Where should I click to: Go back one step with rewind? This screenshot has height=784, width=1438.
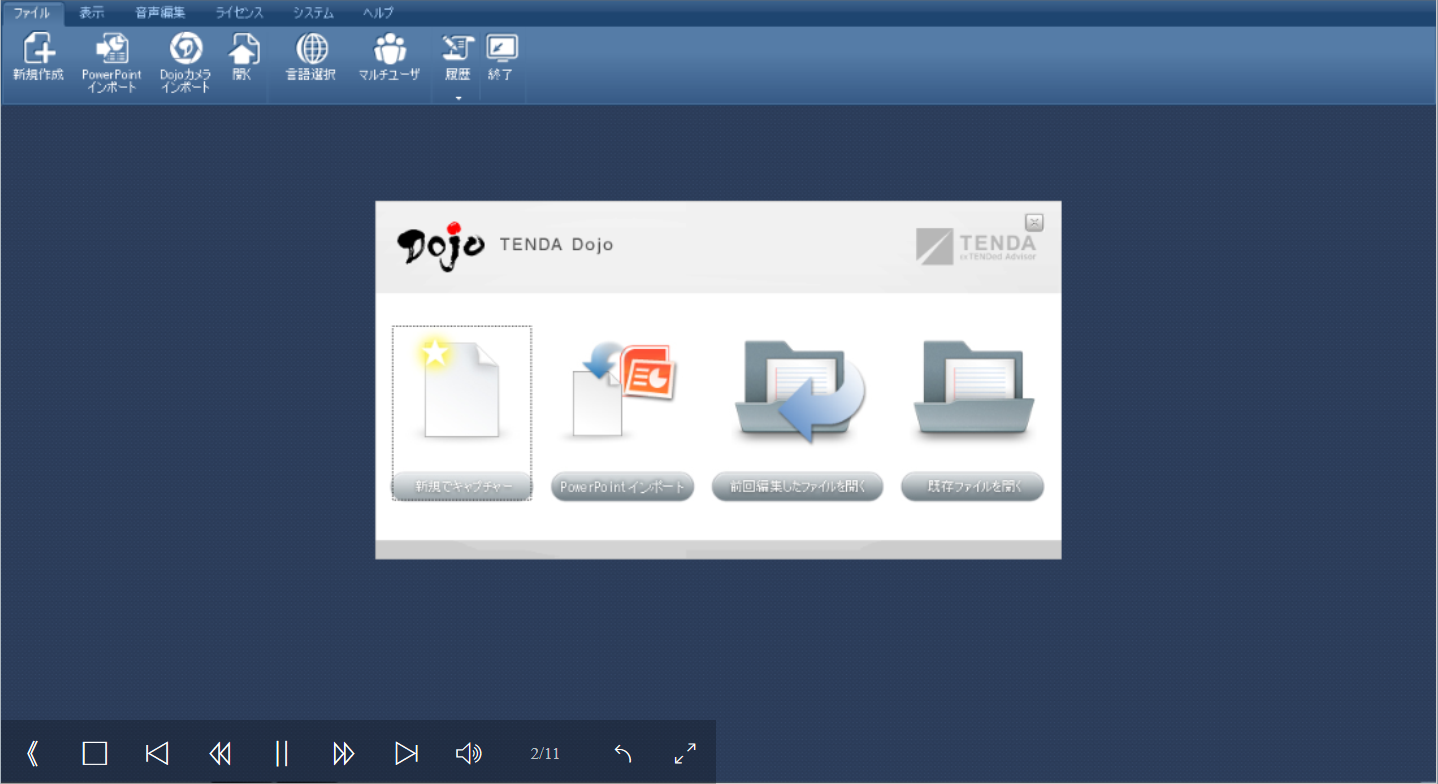click(220, 753)
